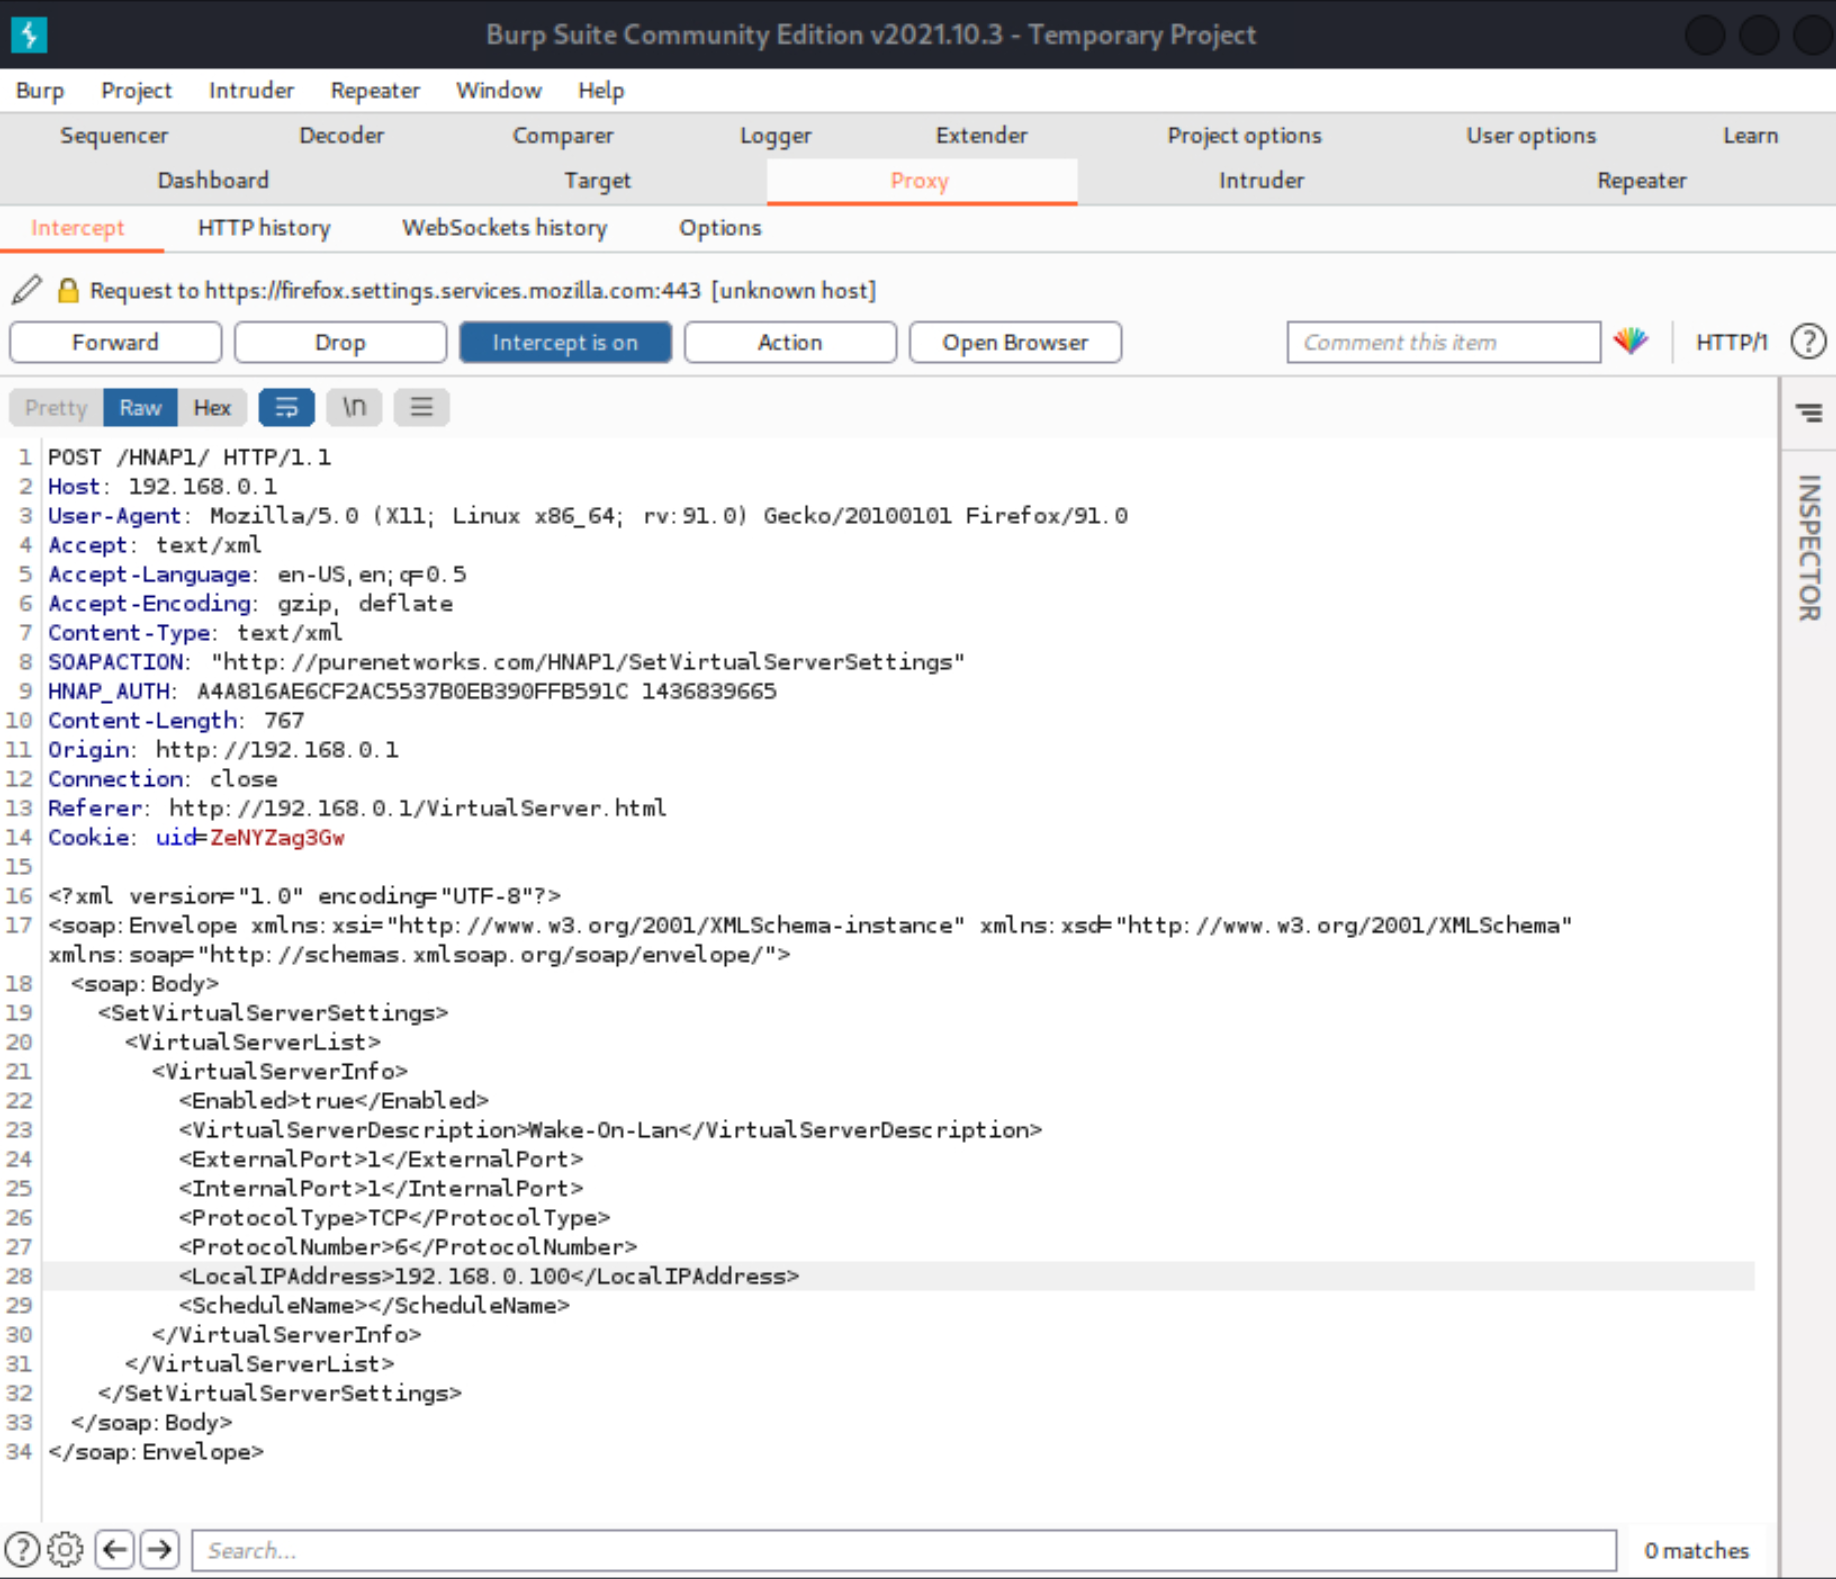Select the Intercept sub-tab
1836x1579 pixels.
(x=78, y=228)
